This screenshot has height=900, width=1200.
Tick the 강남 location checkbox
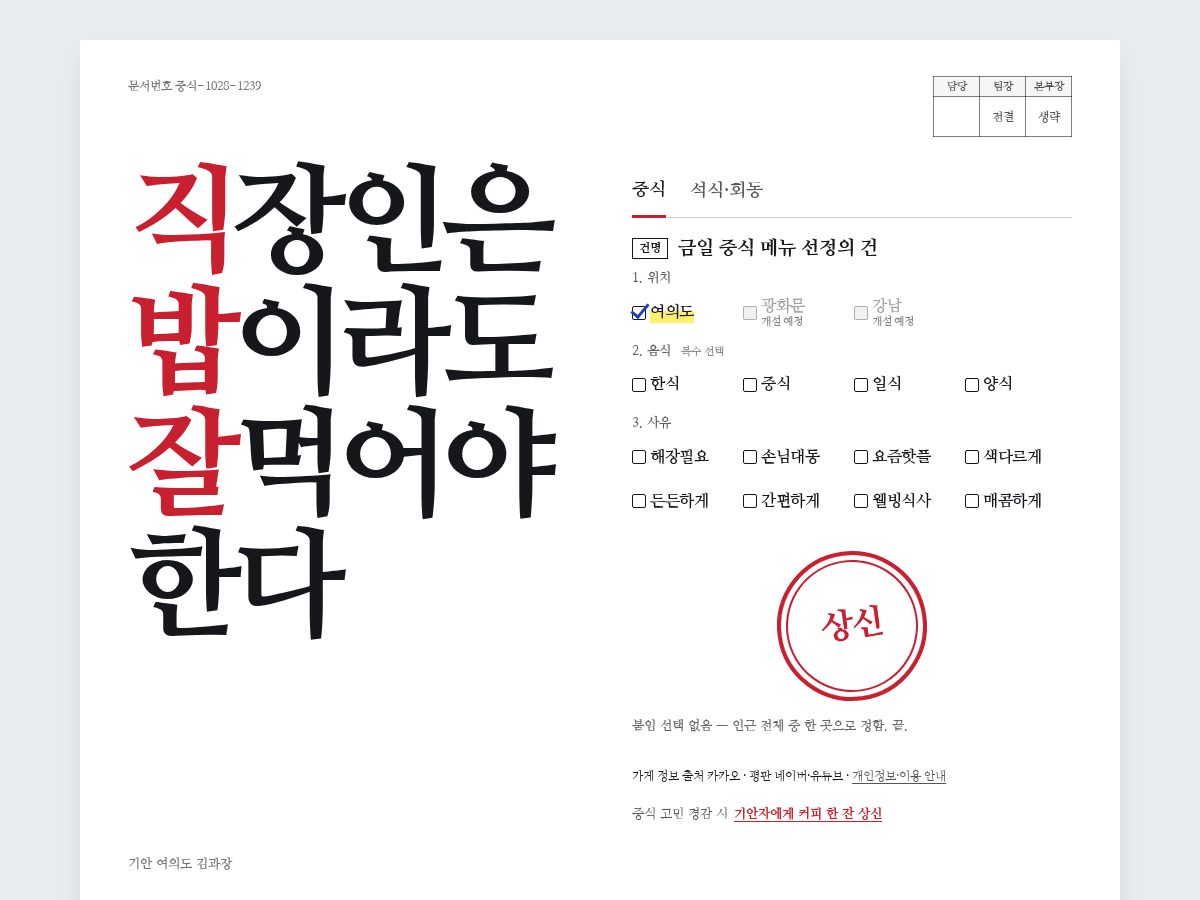[861, 313]
